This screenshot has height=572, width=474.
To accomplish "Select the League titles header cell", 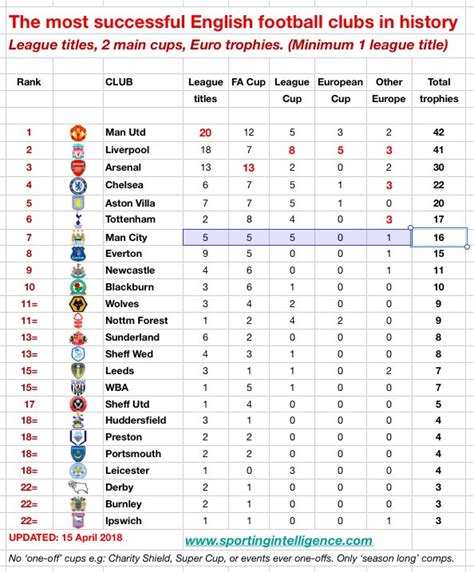I will pos(205,90).
